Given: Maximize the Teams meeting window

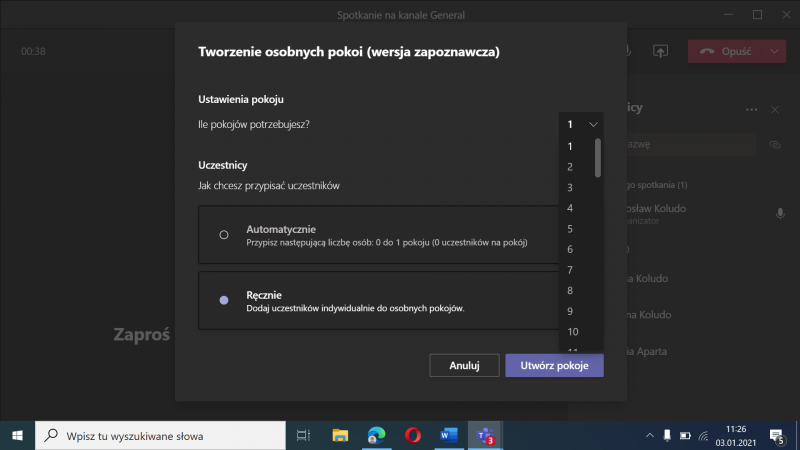Looking at the screenshot, I should 757,15.
